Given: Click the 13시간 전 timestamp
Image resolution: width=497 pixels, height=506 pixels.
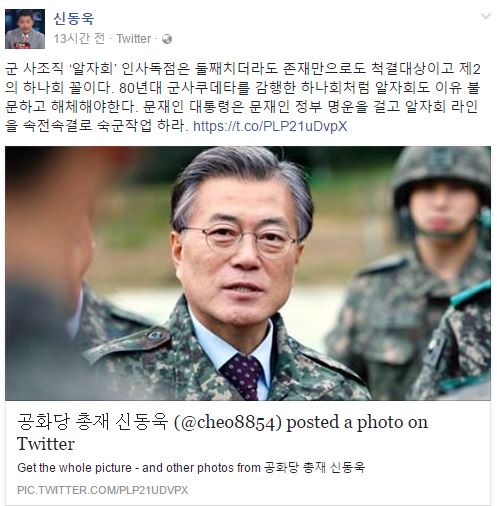Looking at the screenshot, I should coord(79,39).
